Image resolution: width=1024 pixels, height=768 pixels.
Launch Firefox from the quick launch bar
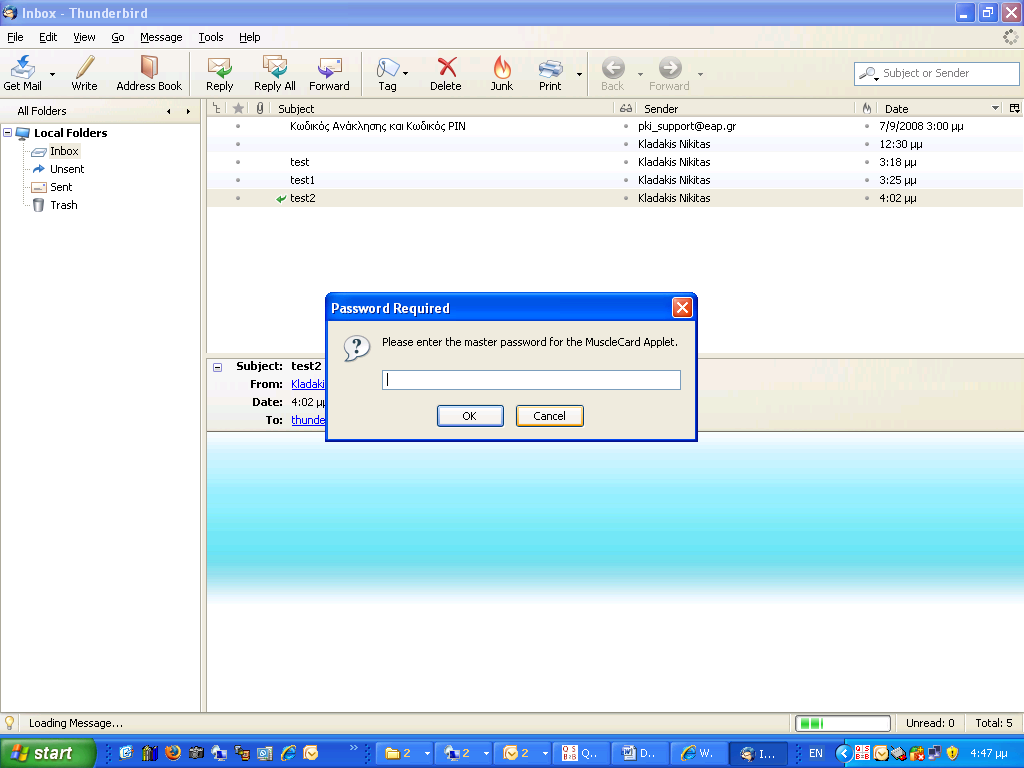172,753
